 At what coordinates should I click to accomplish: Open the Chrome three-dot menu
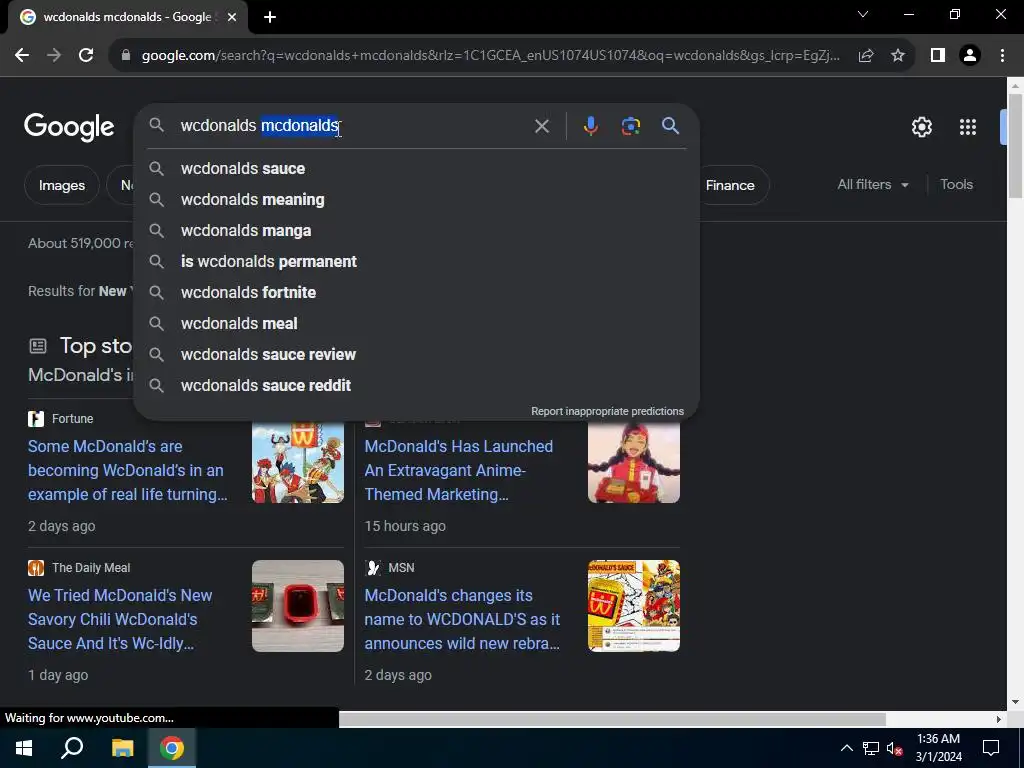coord(1002,56)
